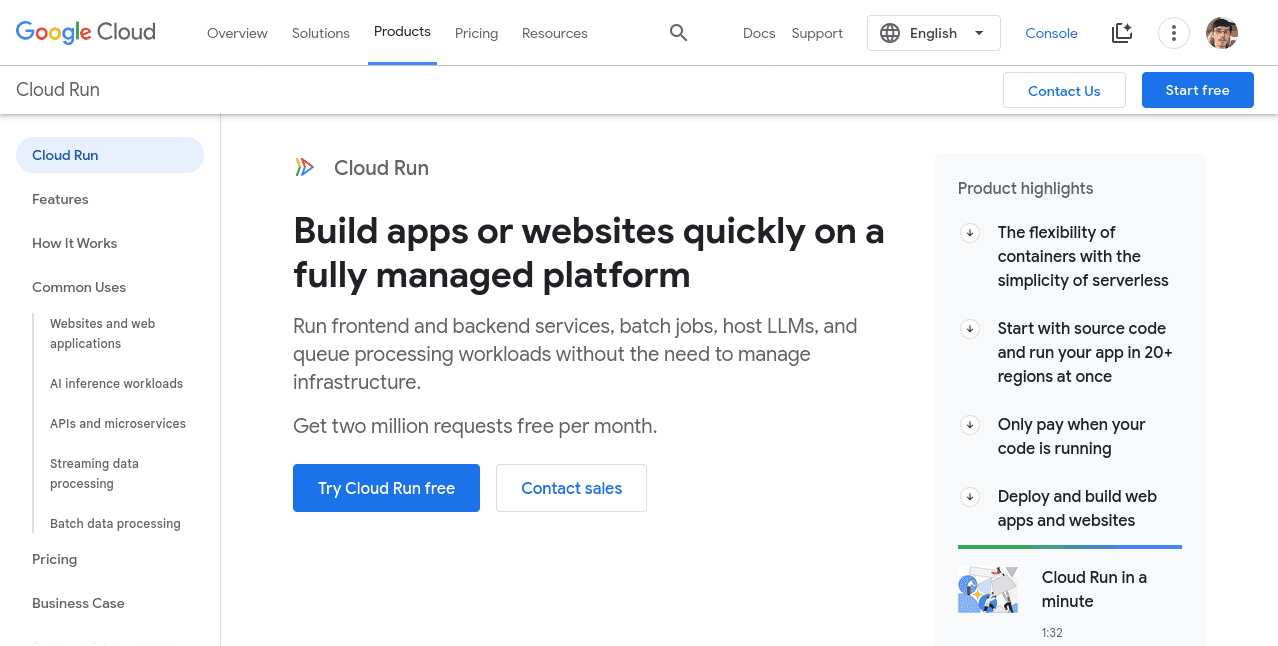Open the English language dropdown

pos(933,33)
